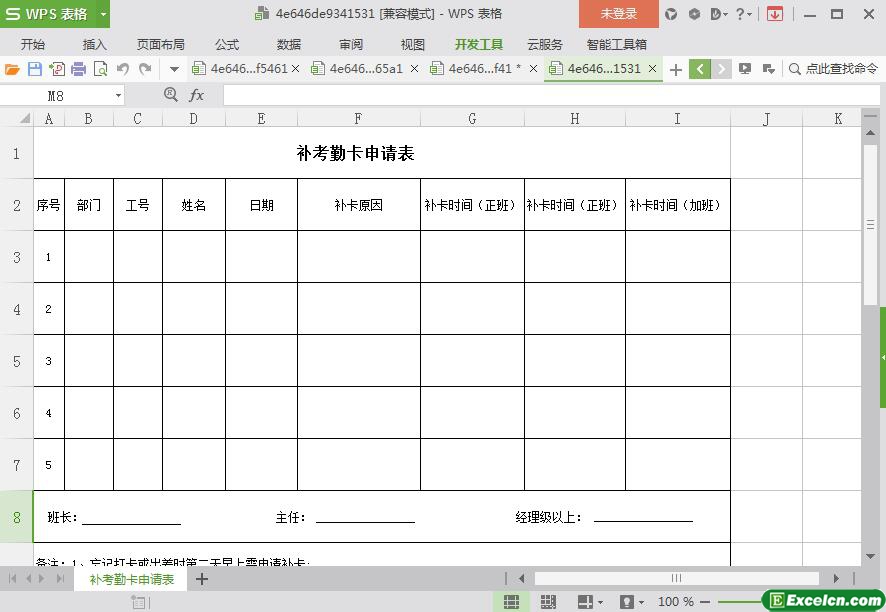Viewport: 886px width, 612px height.
Task: Click the 100 % zoom level
Action: pyautogui.click(x=676, y=602)
